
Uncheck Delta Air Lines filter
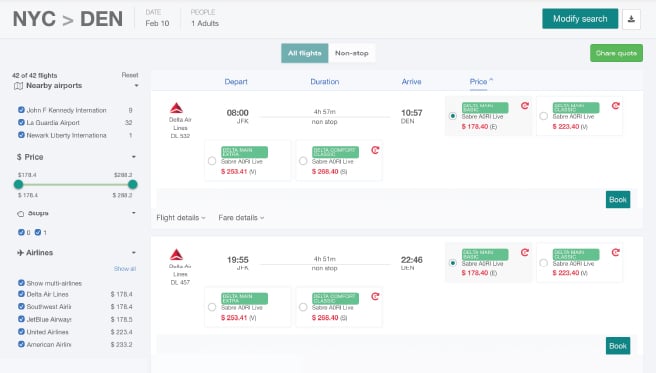pos(21,294)
